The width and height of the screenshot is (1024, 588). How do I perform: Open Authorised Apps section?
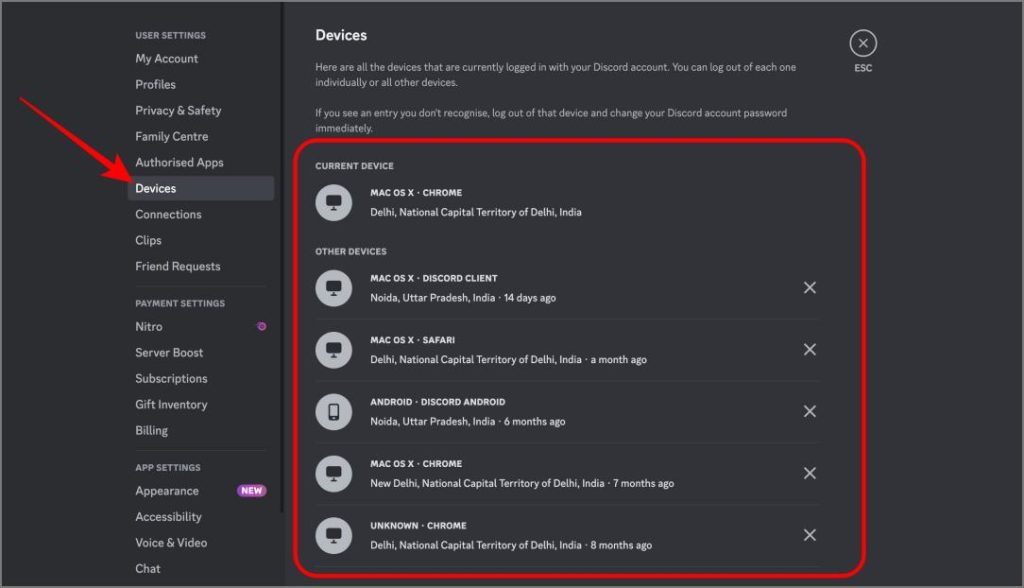tap(180, 162)
